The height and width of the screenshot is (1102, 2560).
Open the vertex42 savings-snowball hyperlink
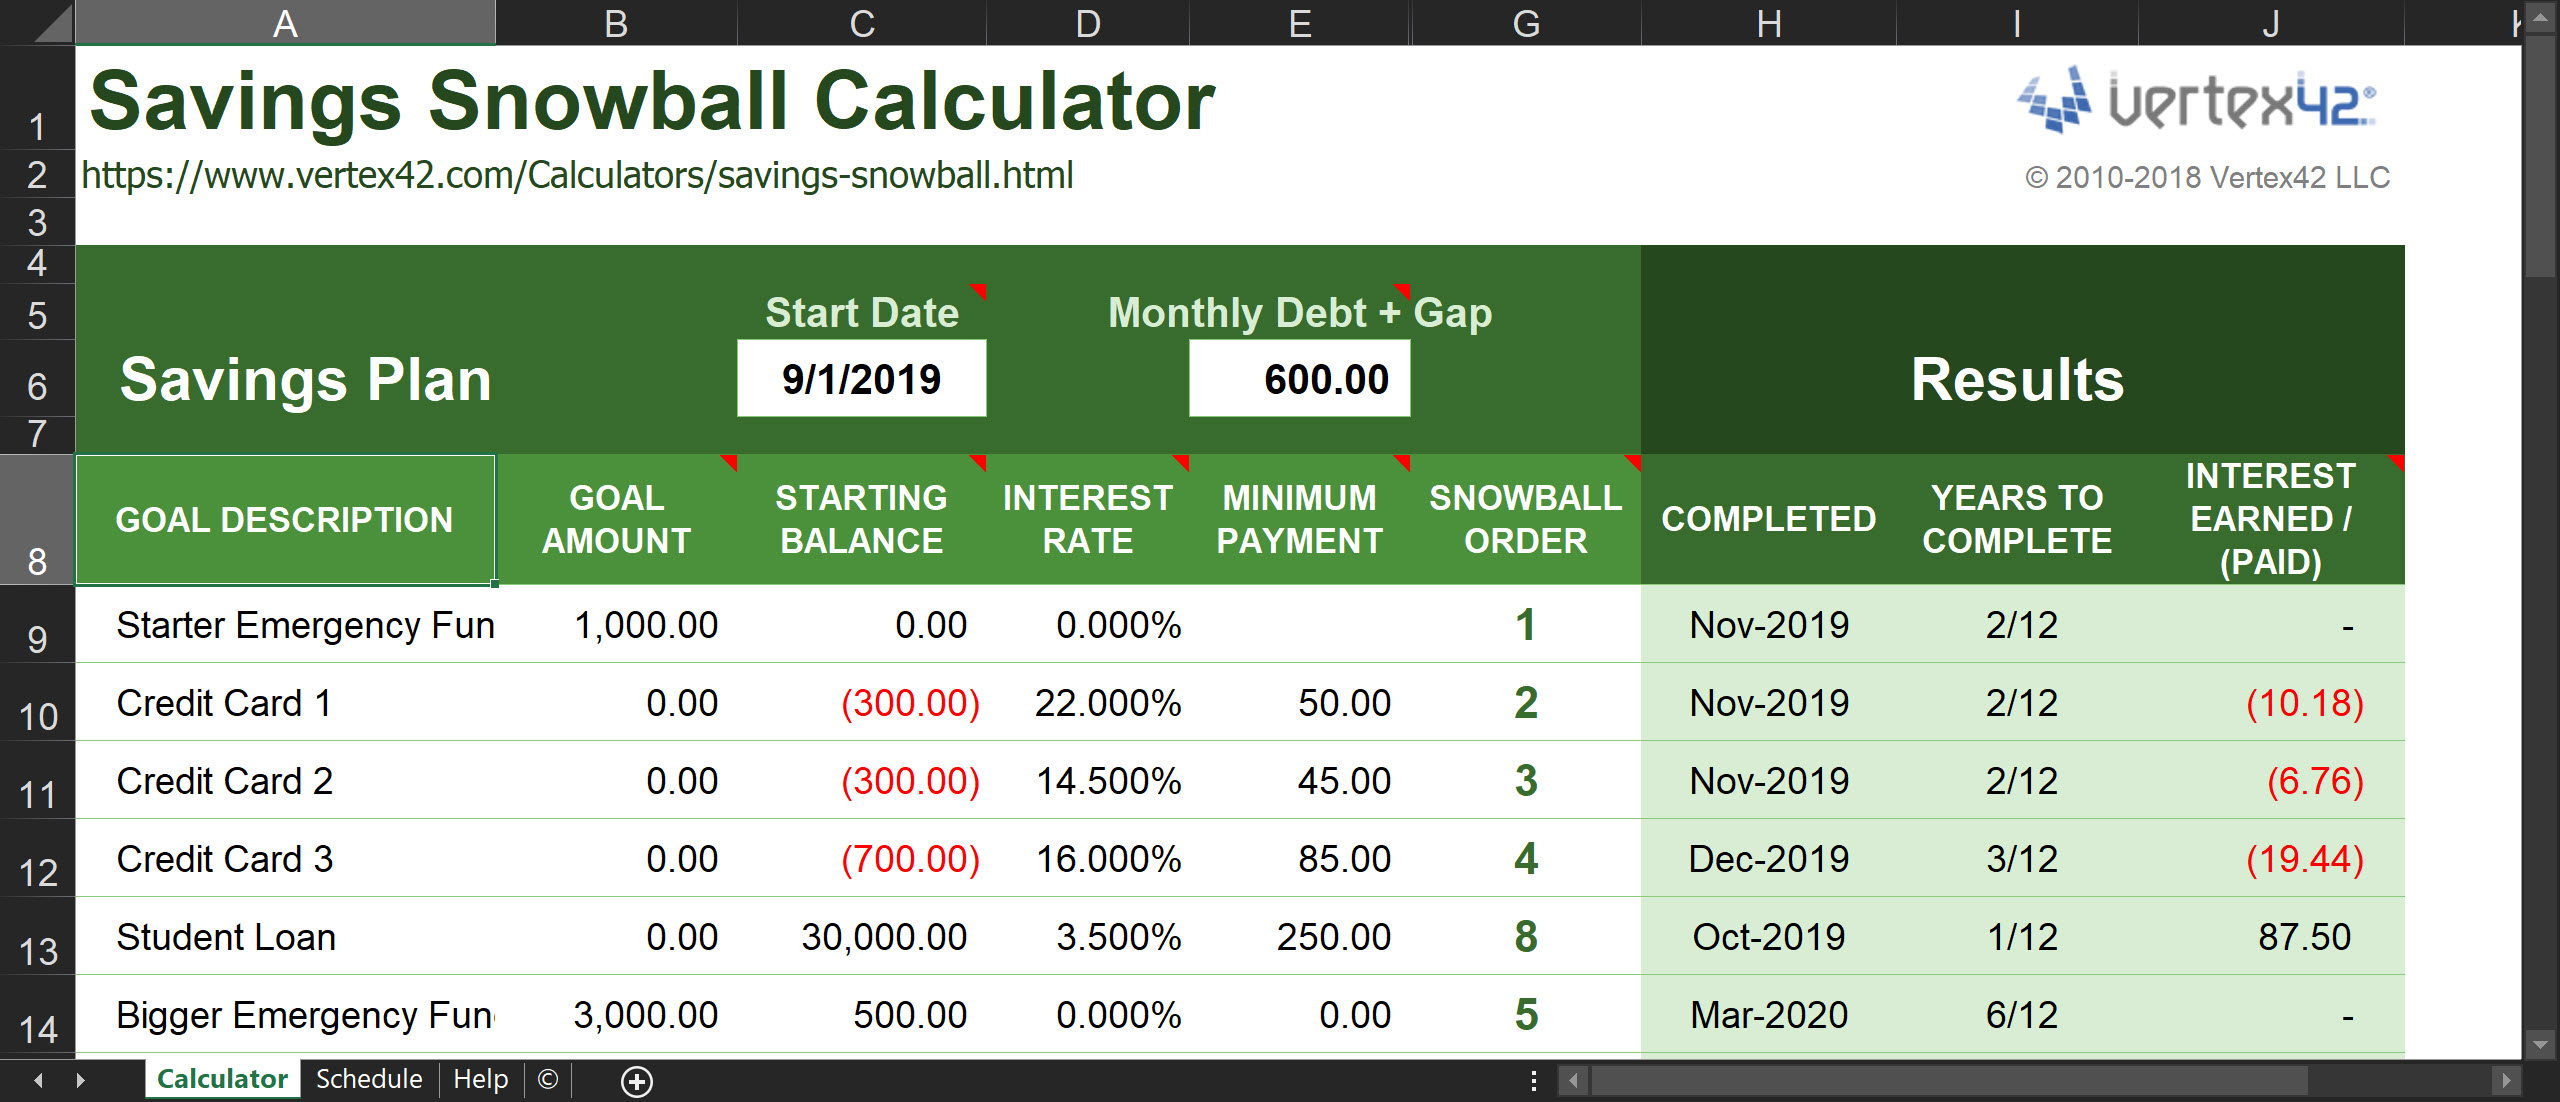577,176
